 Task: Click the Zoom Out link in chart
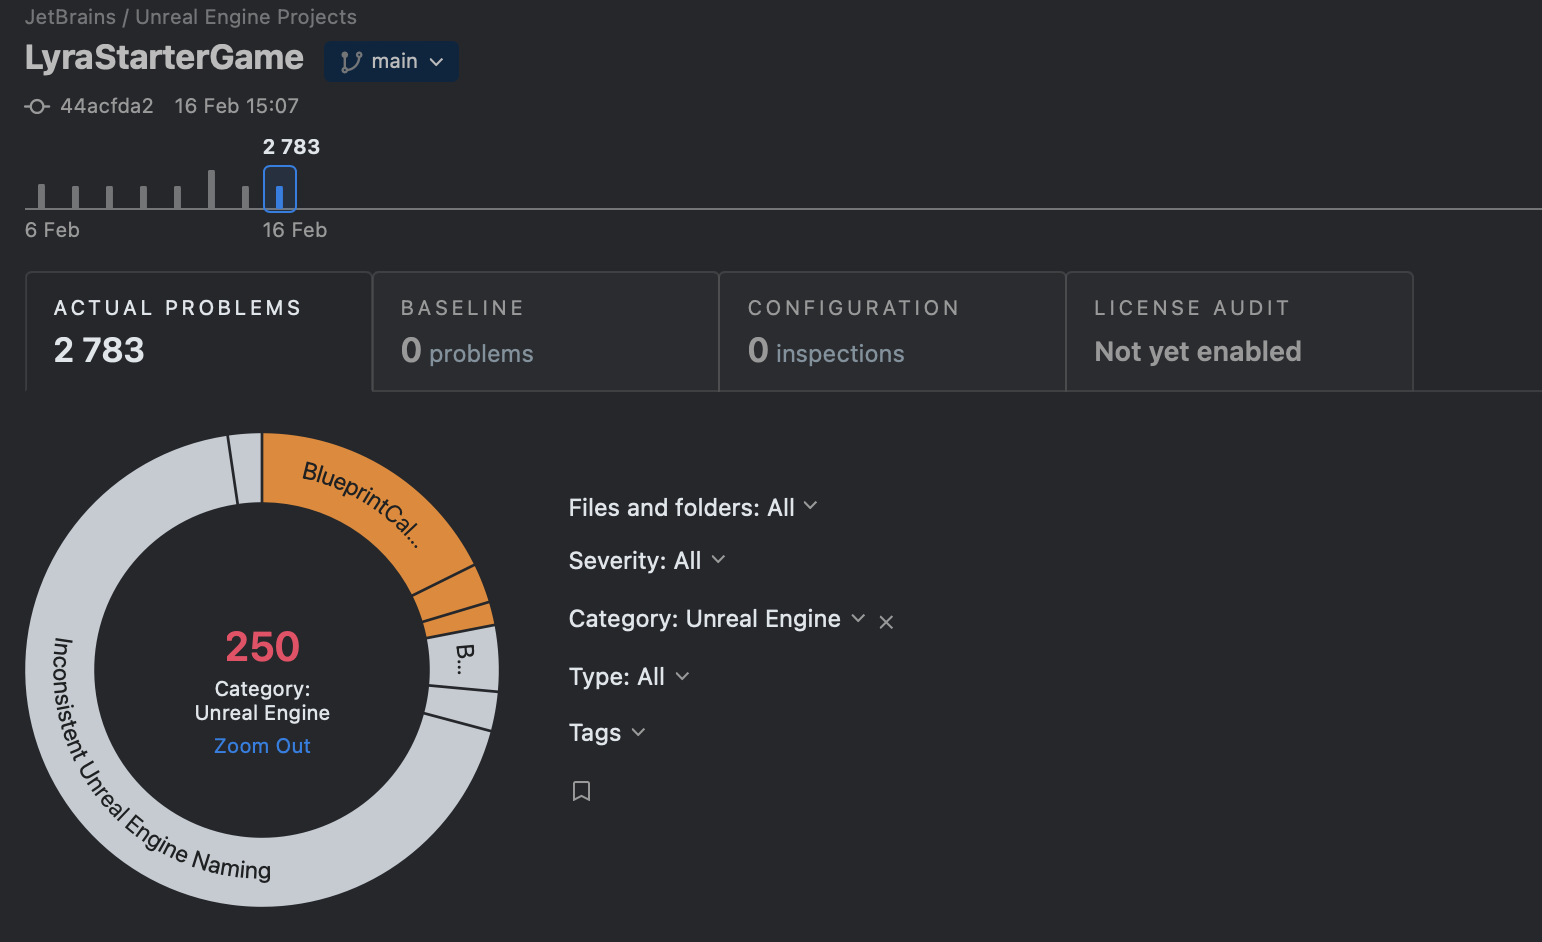pos(262,746)
